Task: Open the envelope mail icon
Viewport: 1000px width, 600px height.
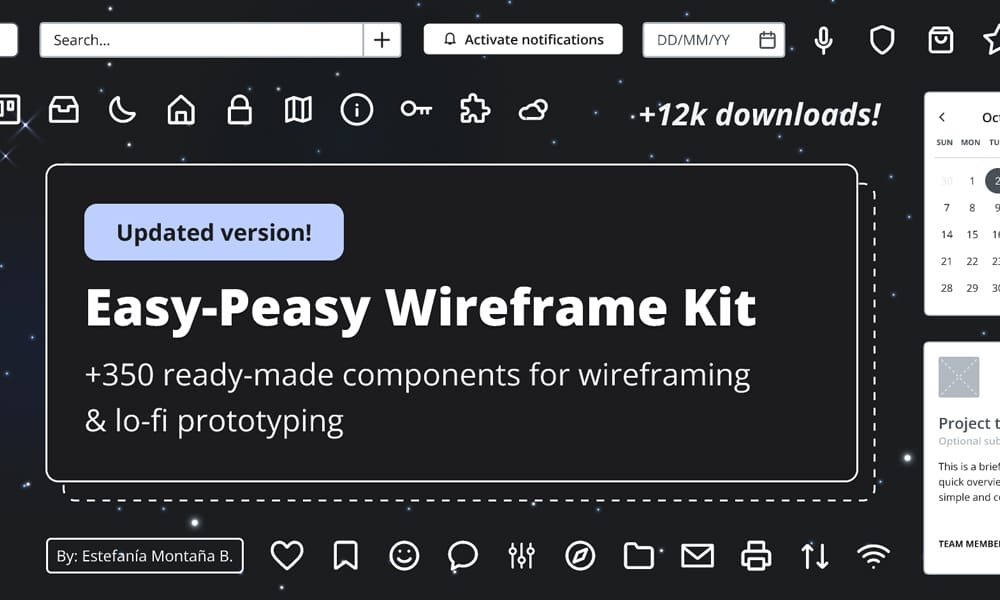Action: pos(697,554)
